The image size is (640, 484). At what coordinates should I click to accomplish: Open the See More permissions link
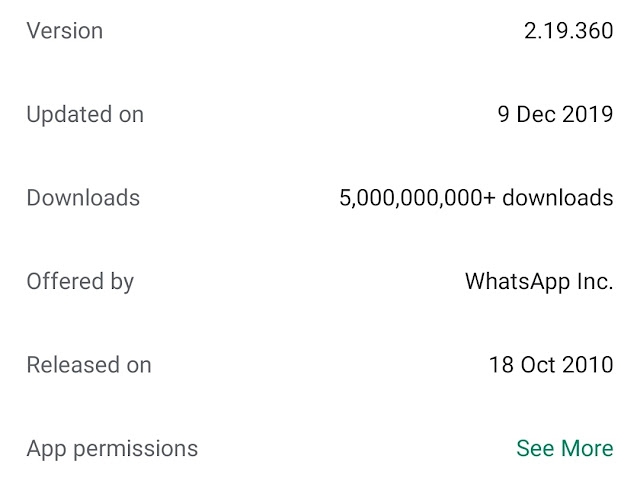click(564, 448)
